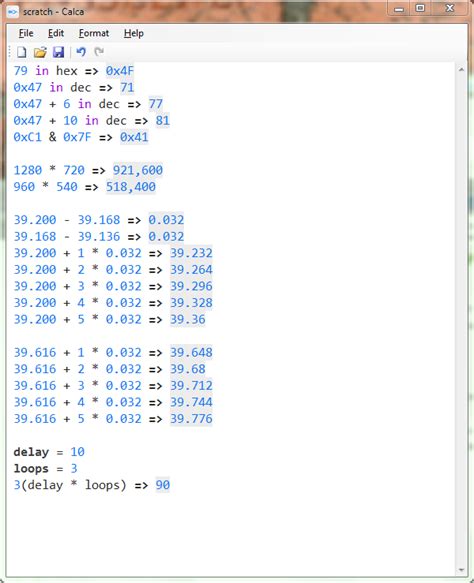Screen dimensions: 474x583
Task: Open the File menu
Action: click(26, 33)
